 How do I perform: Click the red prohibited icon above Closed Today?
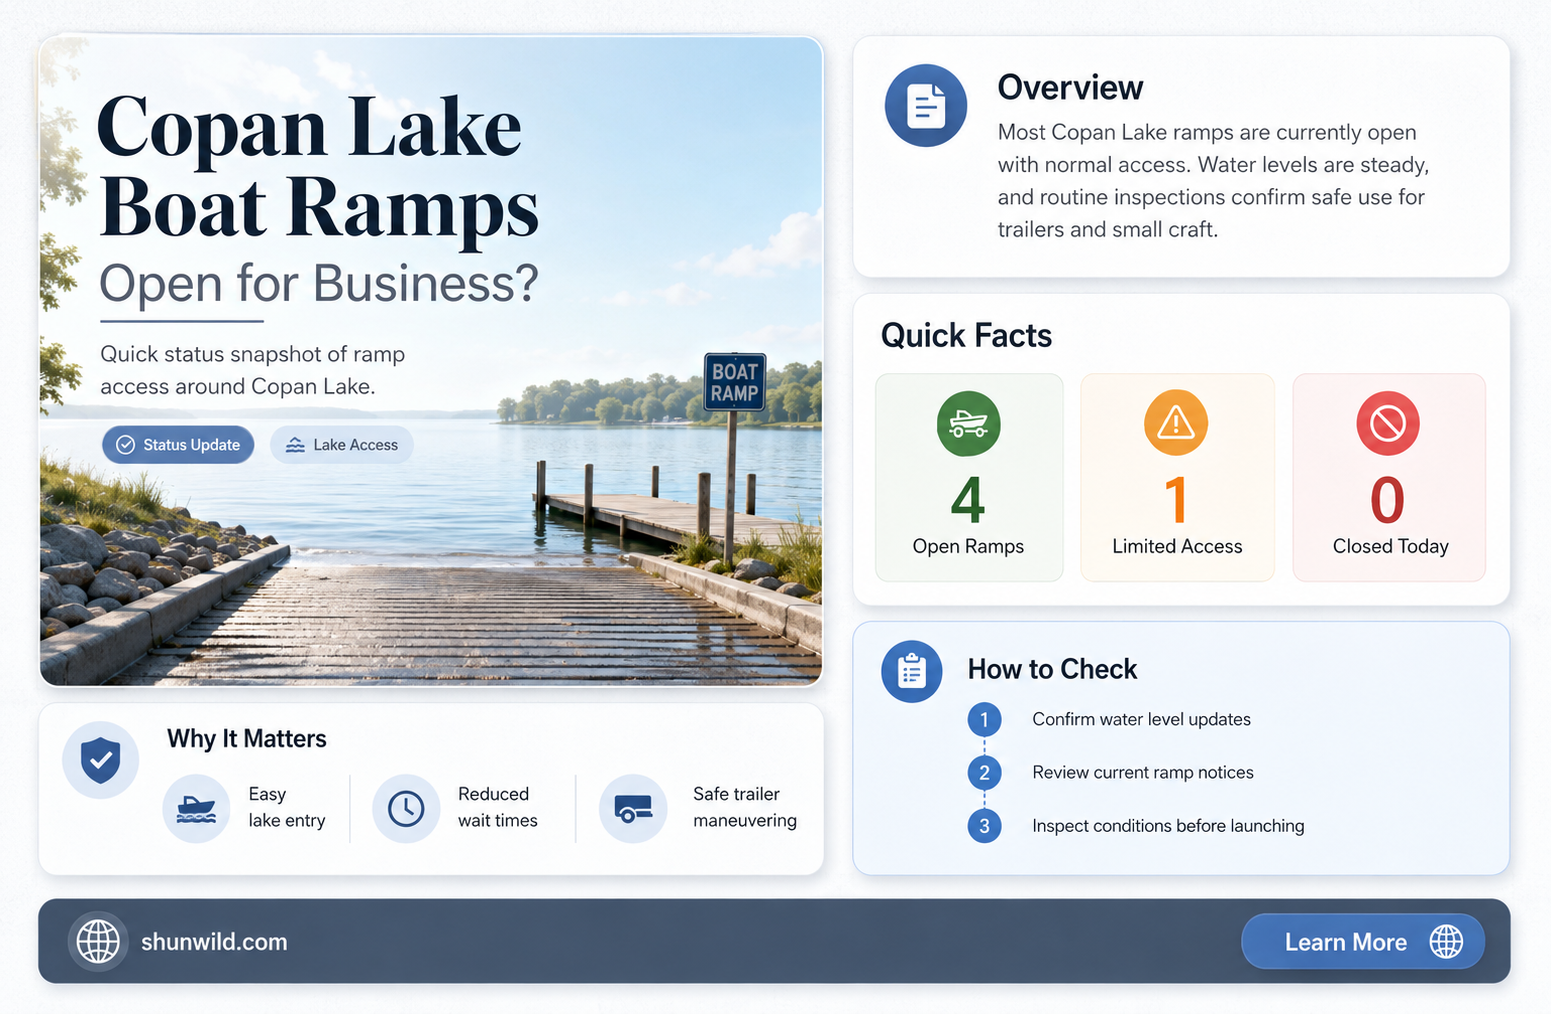click(1388, 424)
